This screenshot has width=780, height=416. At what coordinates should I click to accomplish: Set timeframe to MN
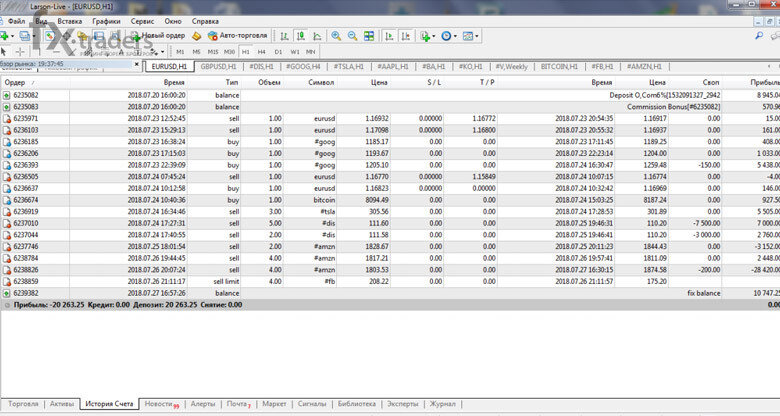[x=310, y=52]
